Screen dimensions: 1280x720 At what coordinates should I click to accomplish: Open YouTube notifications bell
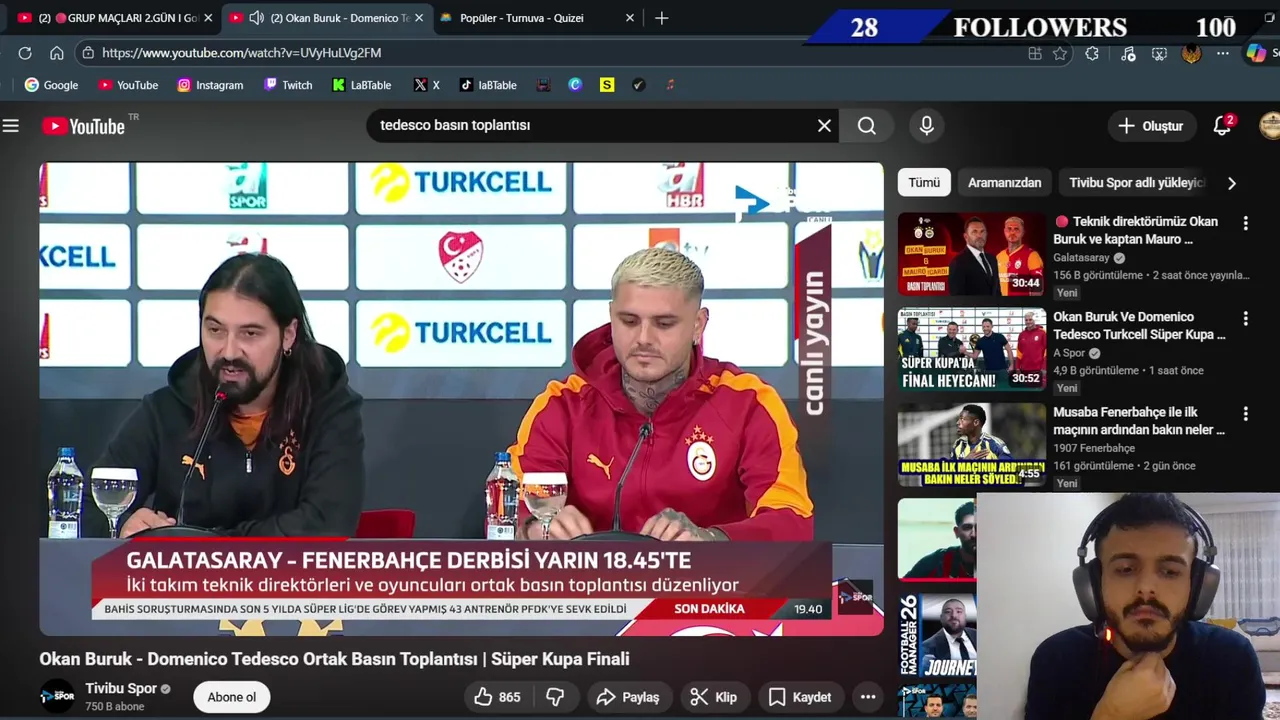(x=1223, y=126)
